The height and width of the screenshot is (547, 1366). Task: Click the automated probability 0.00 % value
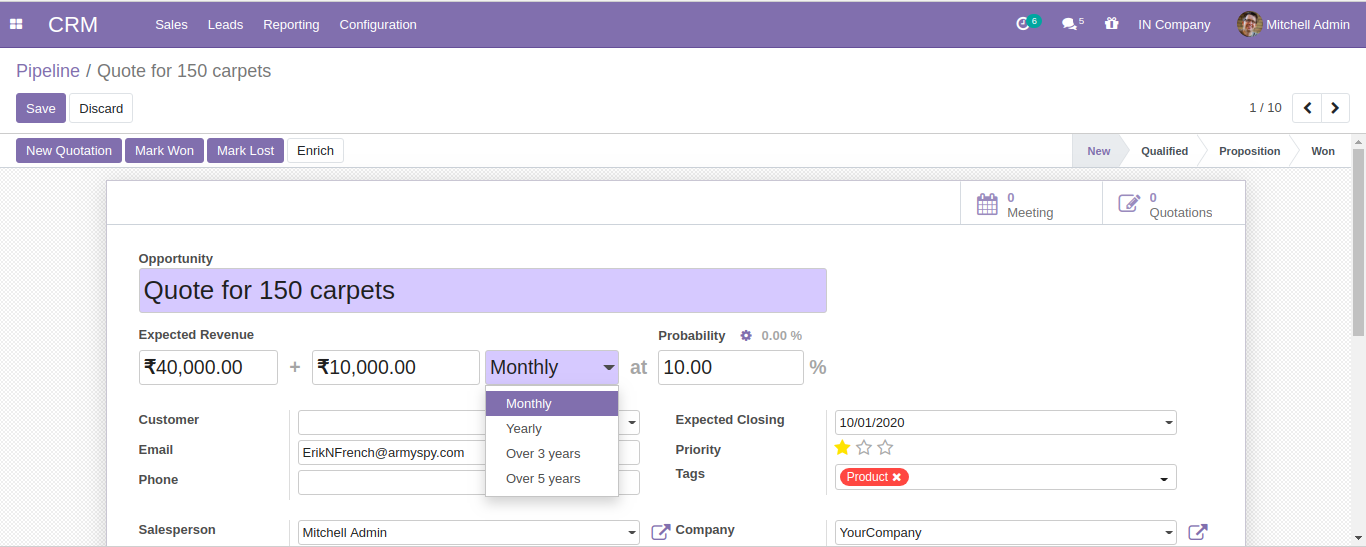click(781, 336)
